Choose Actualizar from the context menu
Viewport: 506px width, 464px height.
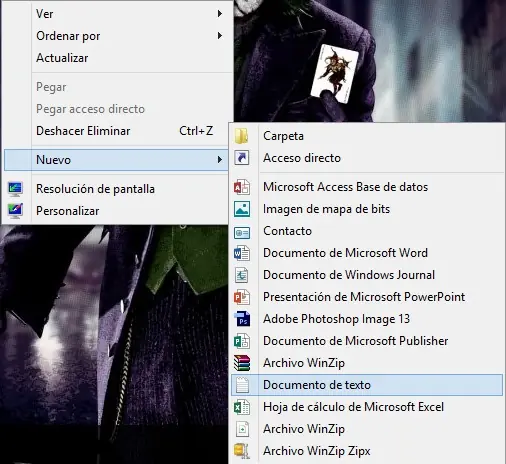pyautogui.click(x=62, y=58)
